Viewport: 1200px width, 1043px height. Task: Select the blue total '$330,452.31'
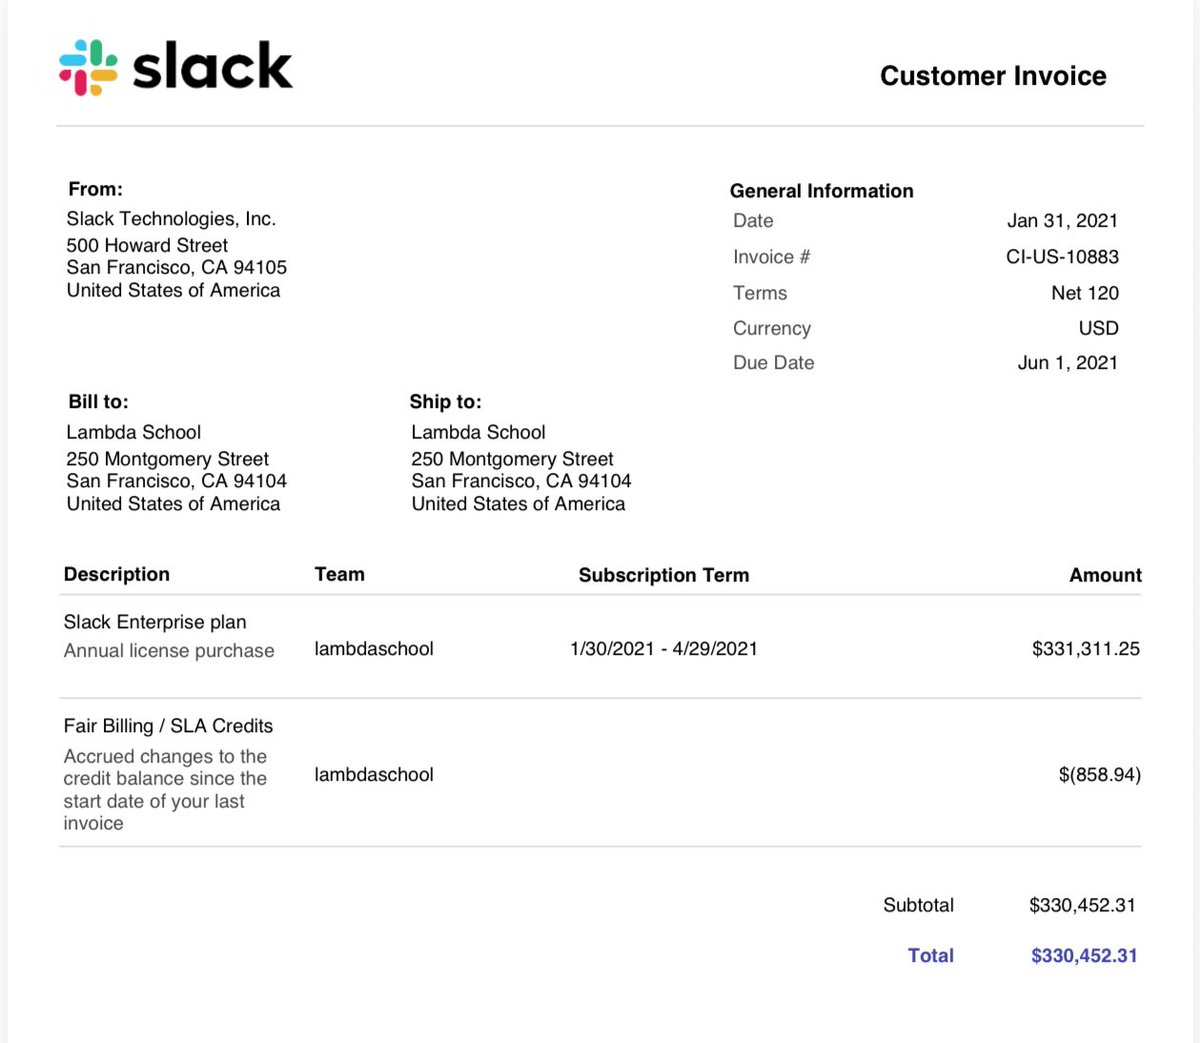(1084, 955)
